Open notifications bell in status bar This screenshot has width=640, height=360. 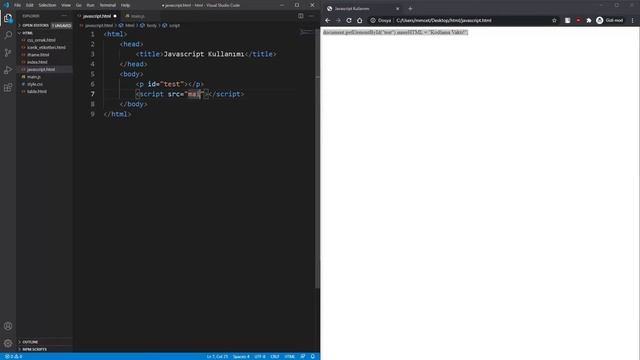[x=313, y=356]
